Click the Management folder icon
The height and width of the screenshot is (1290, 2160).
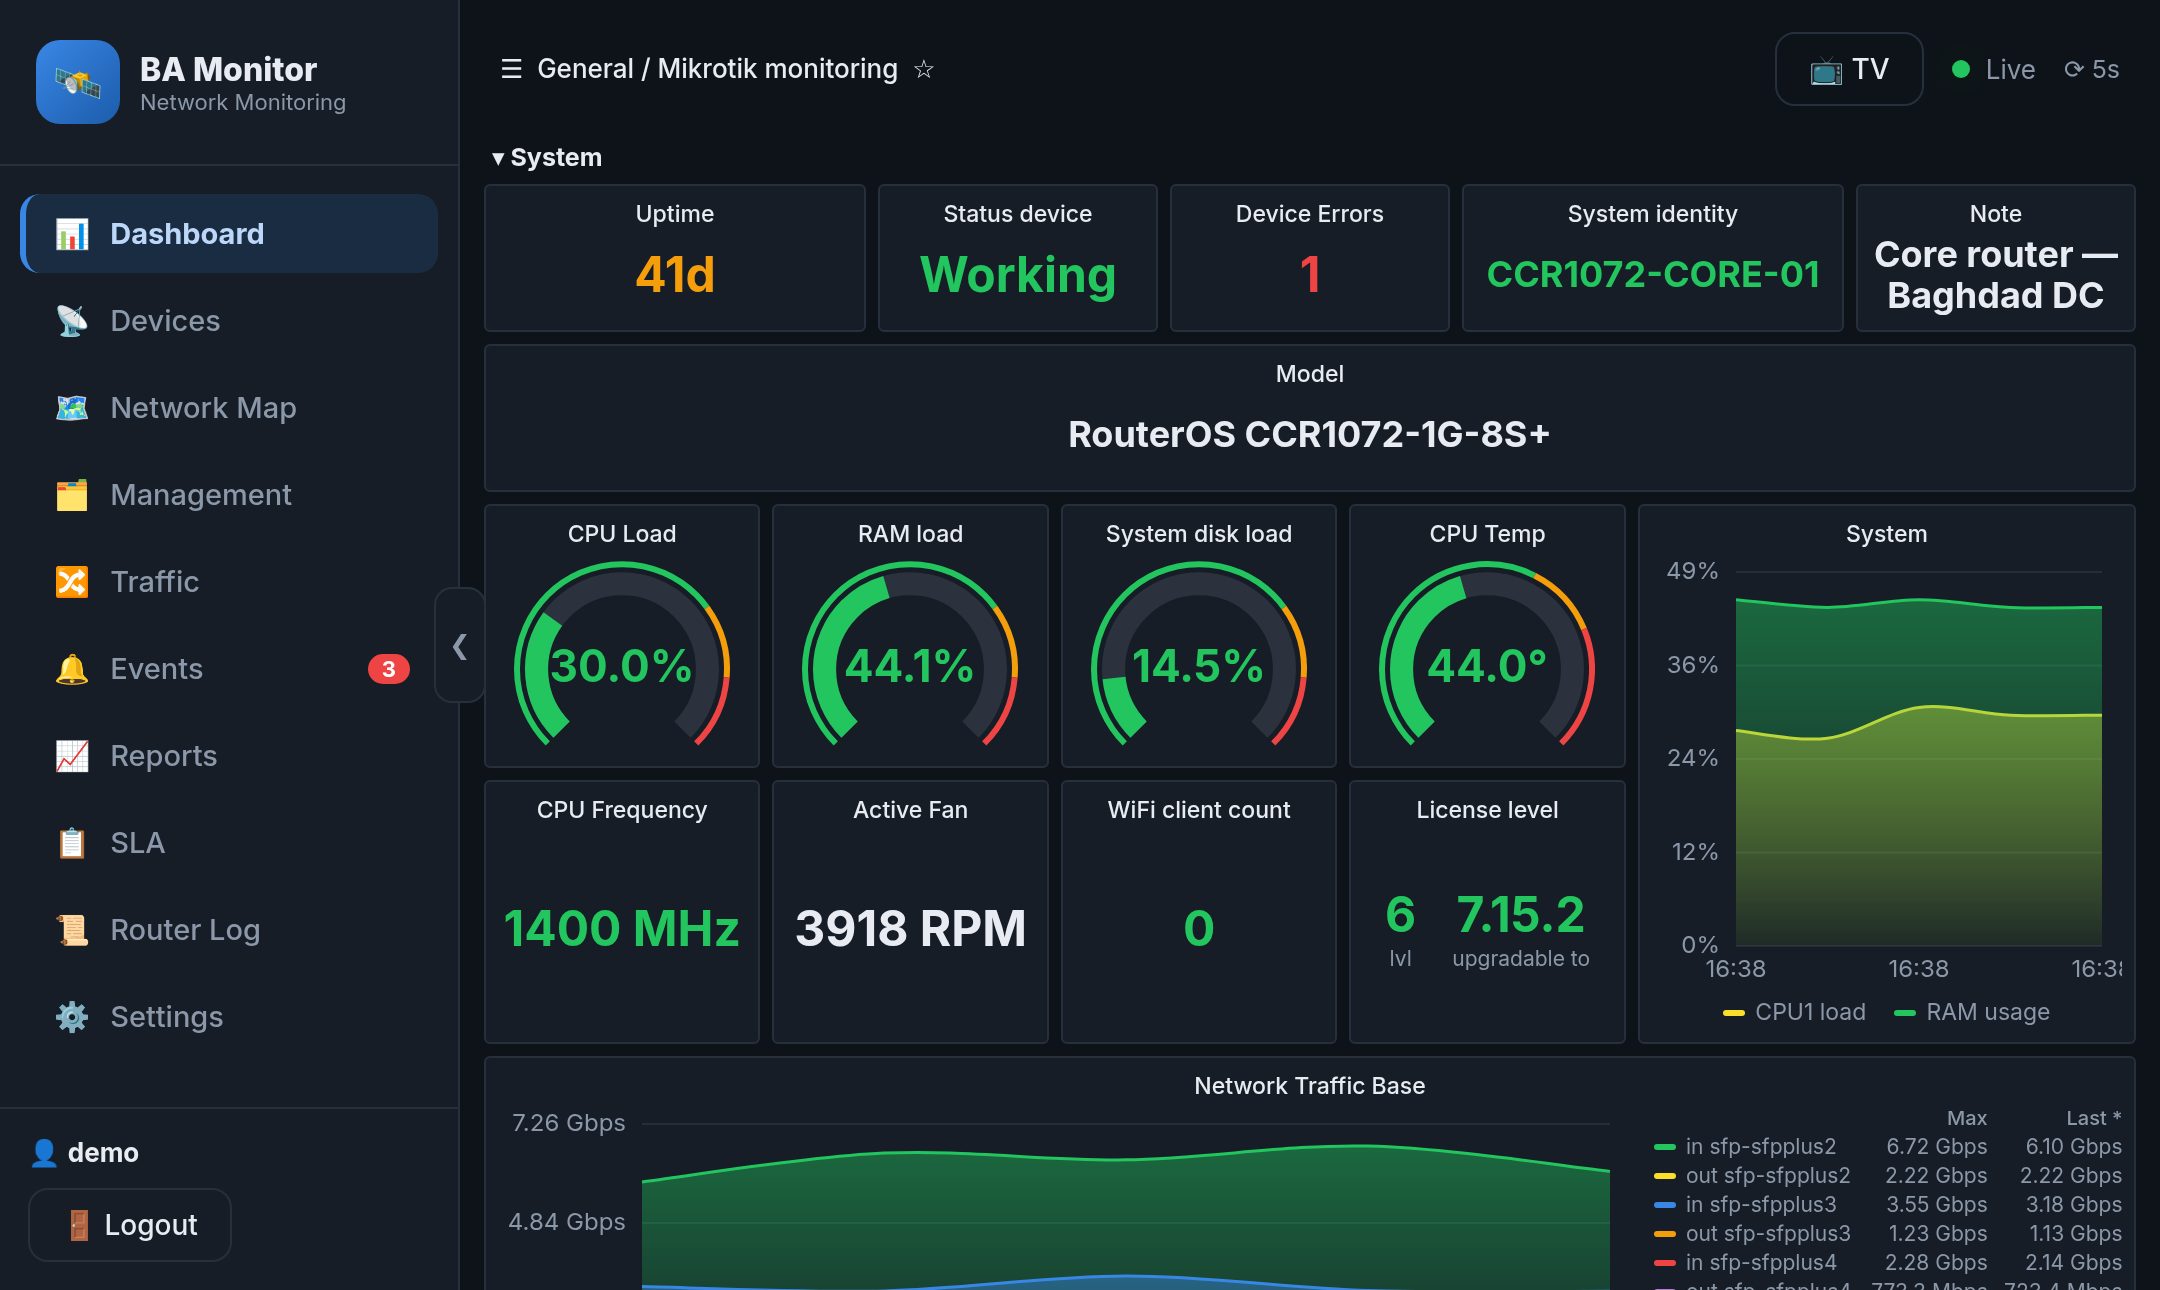72,495
